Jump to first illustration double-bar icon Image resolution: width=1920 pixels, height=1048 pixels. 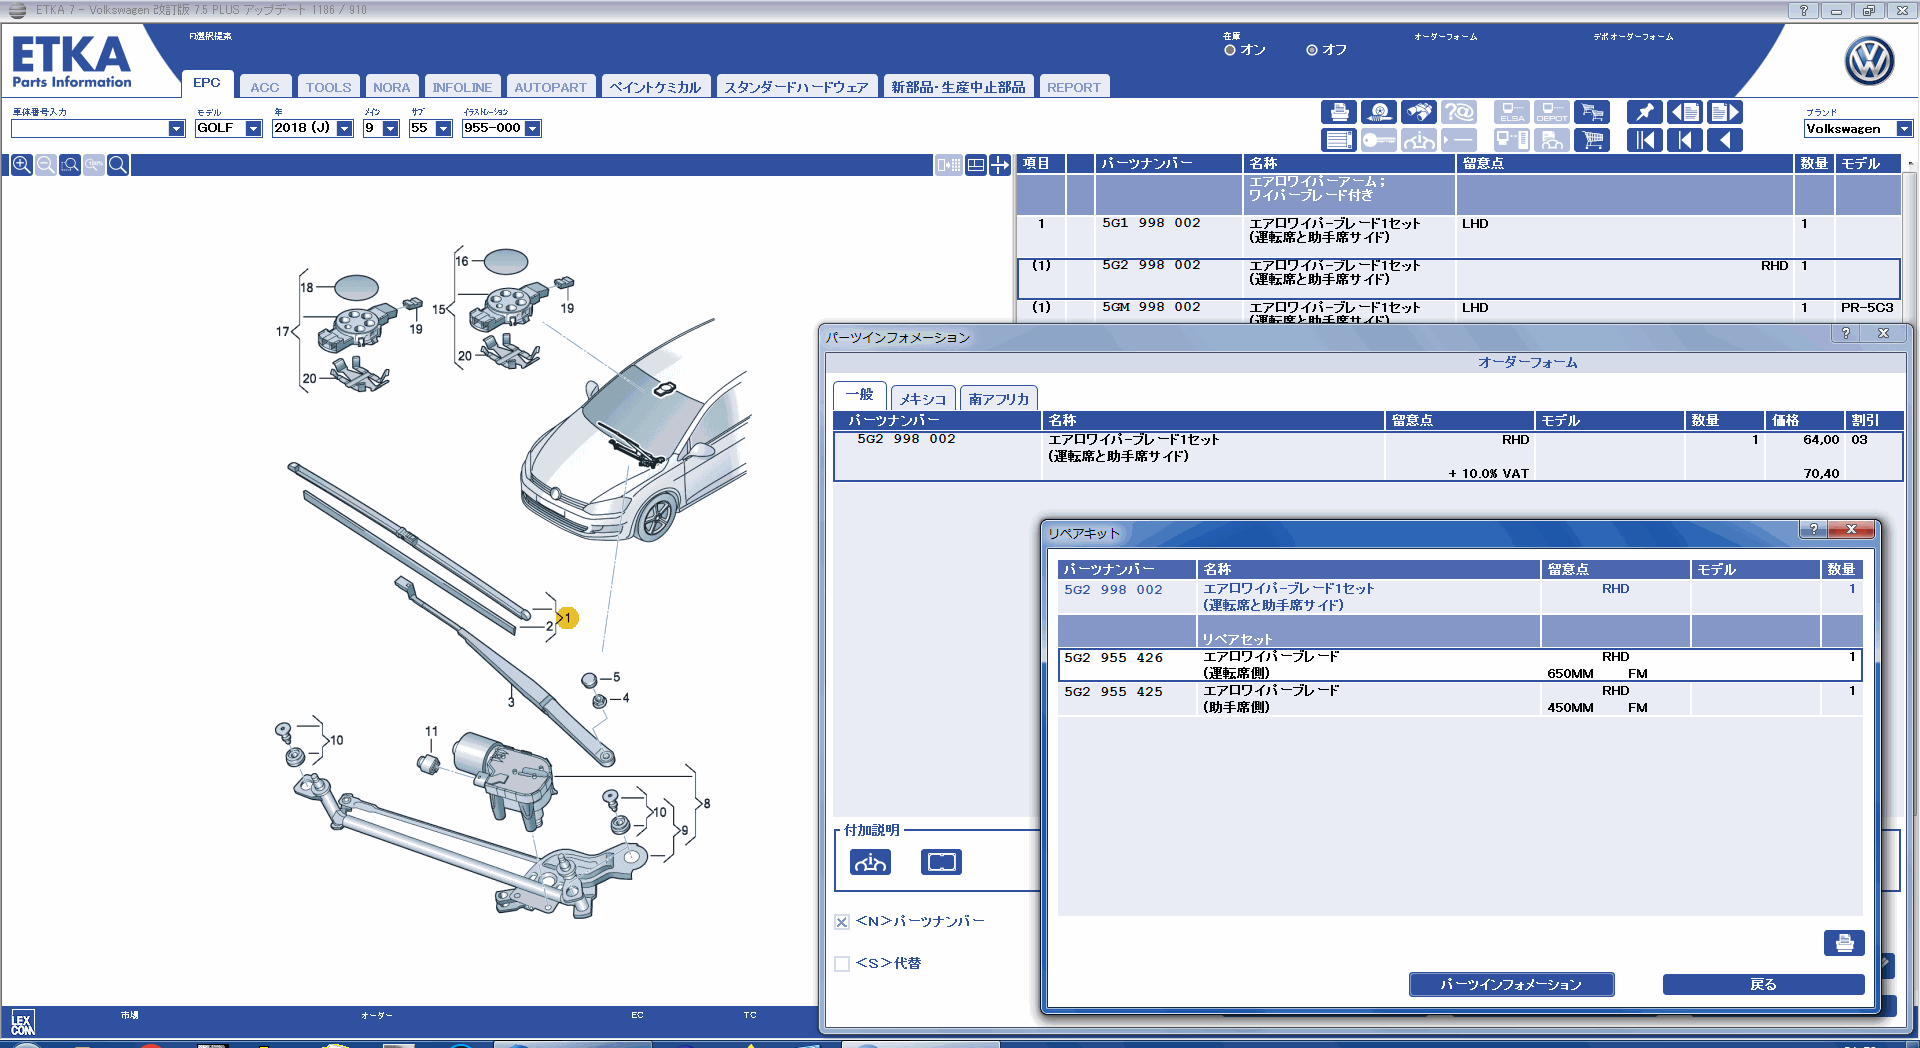click(1645, 140)
